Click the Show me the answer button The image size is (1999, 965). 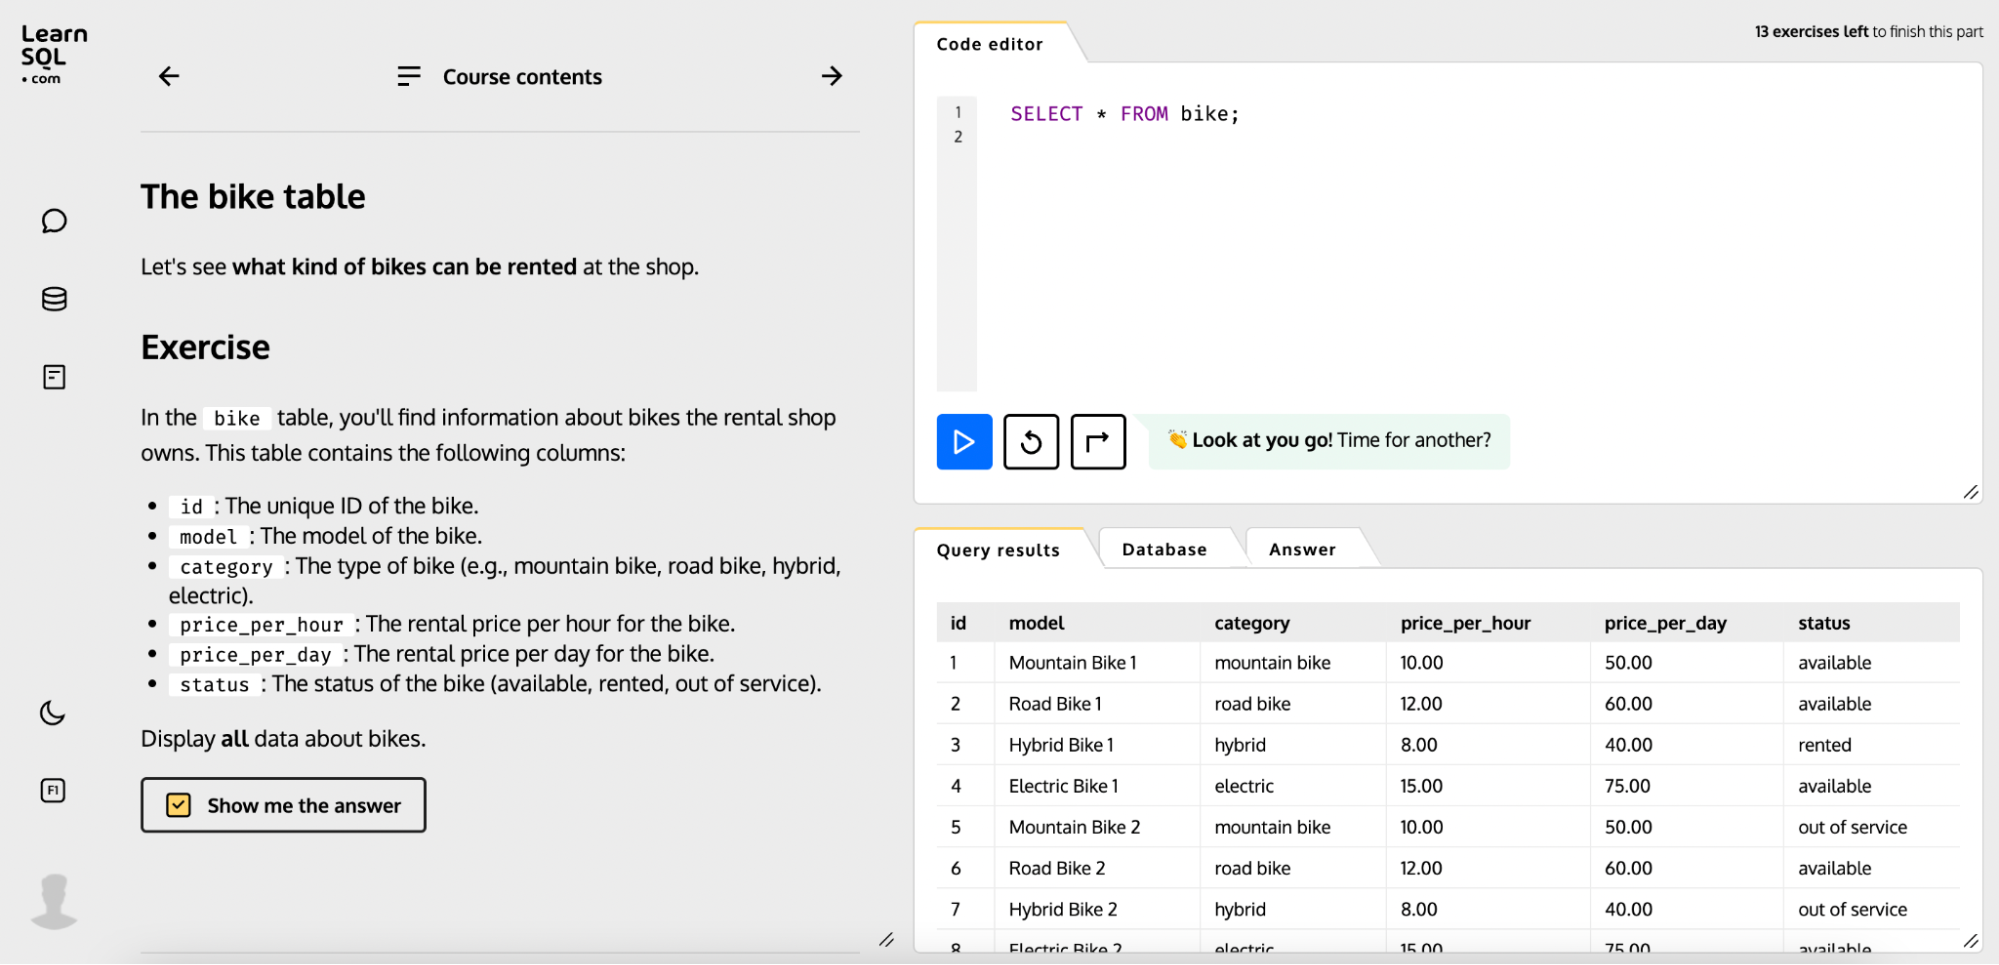(283, 805)
